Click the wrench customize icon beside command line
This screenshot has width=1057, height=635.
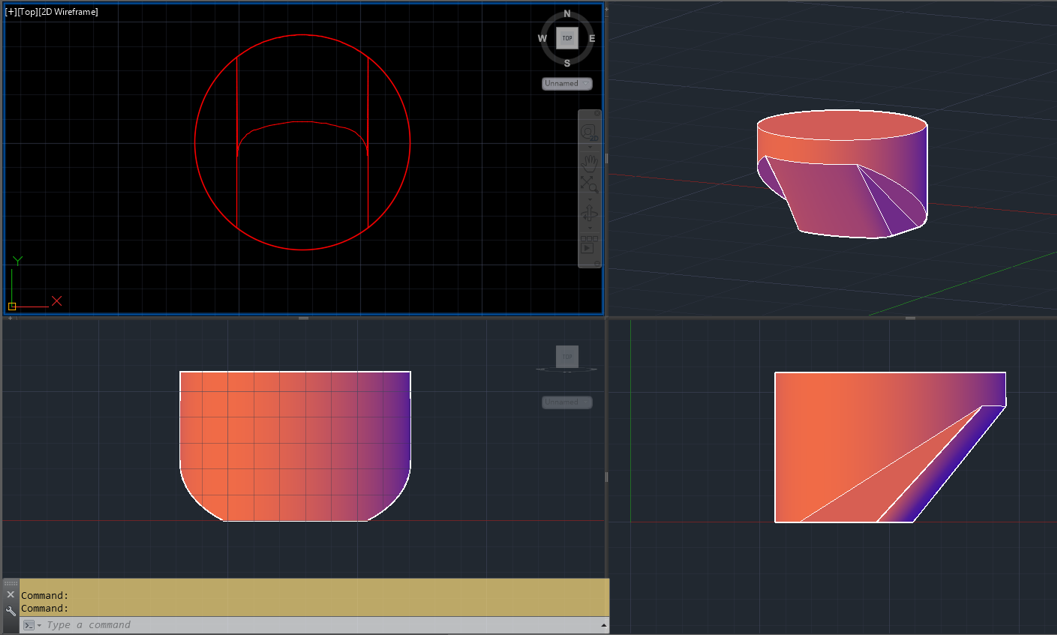tap(11, 610)
